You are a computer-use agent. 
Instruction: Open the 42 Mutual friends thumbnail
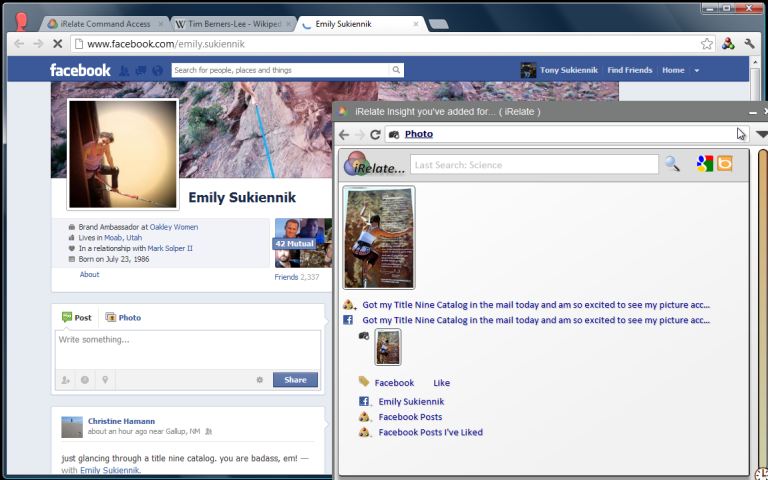click(303, 243)
